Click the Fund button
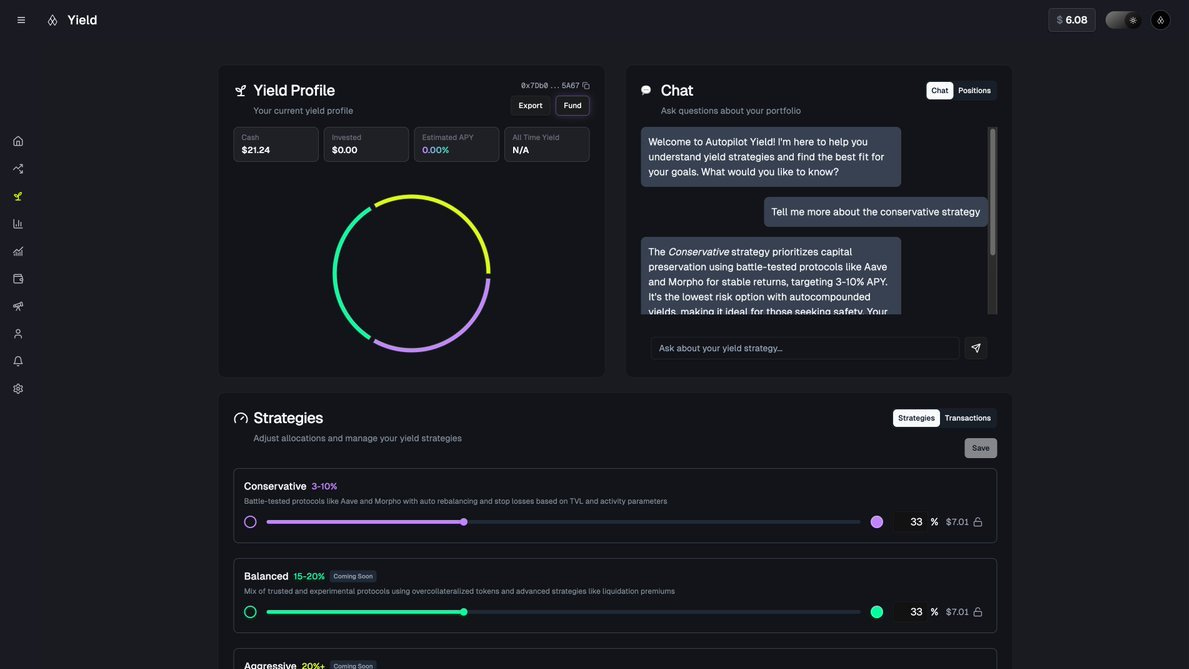 point(573,105)
